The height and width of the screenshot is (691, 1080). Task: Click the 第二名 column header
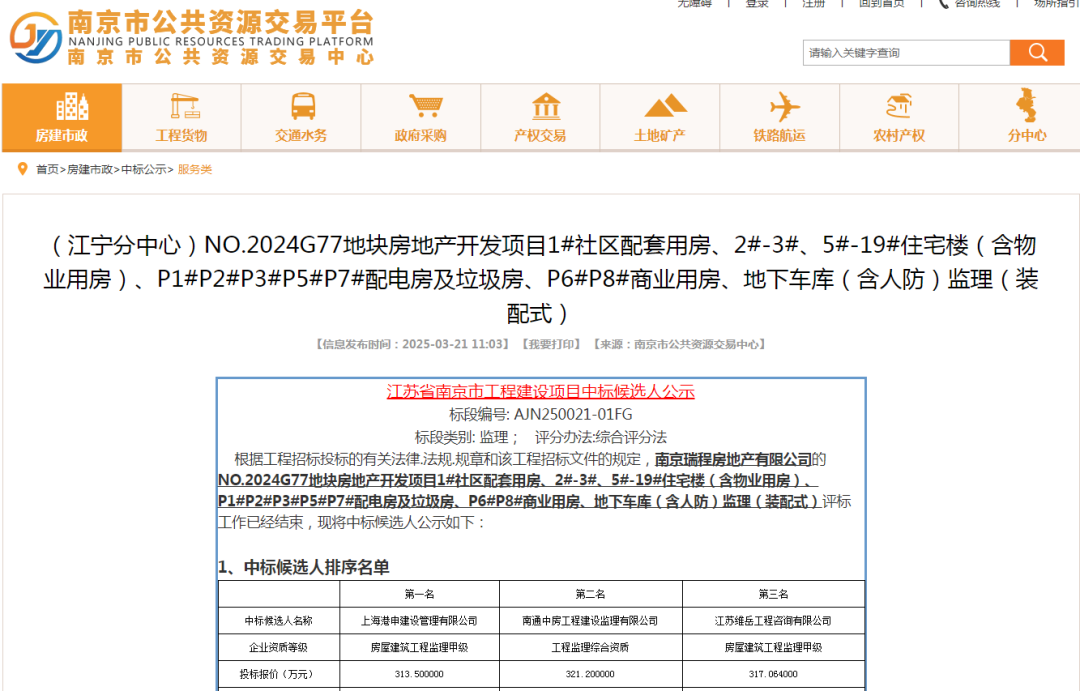tap(590, 594)
